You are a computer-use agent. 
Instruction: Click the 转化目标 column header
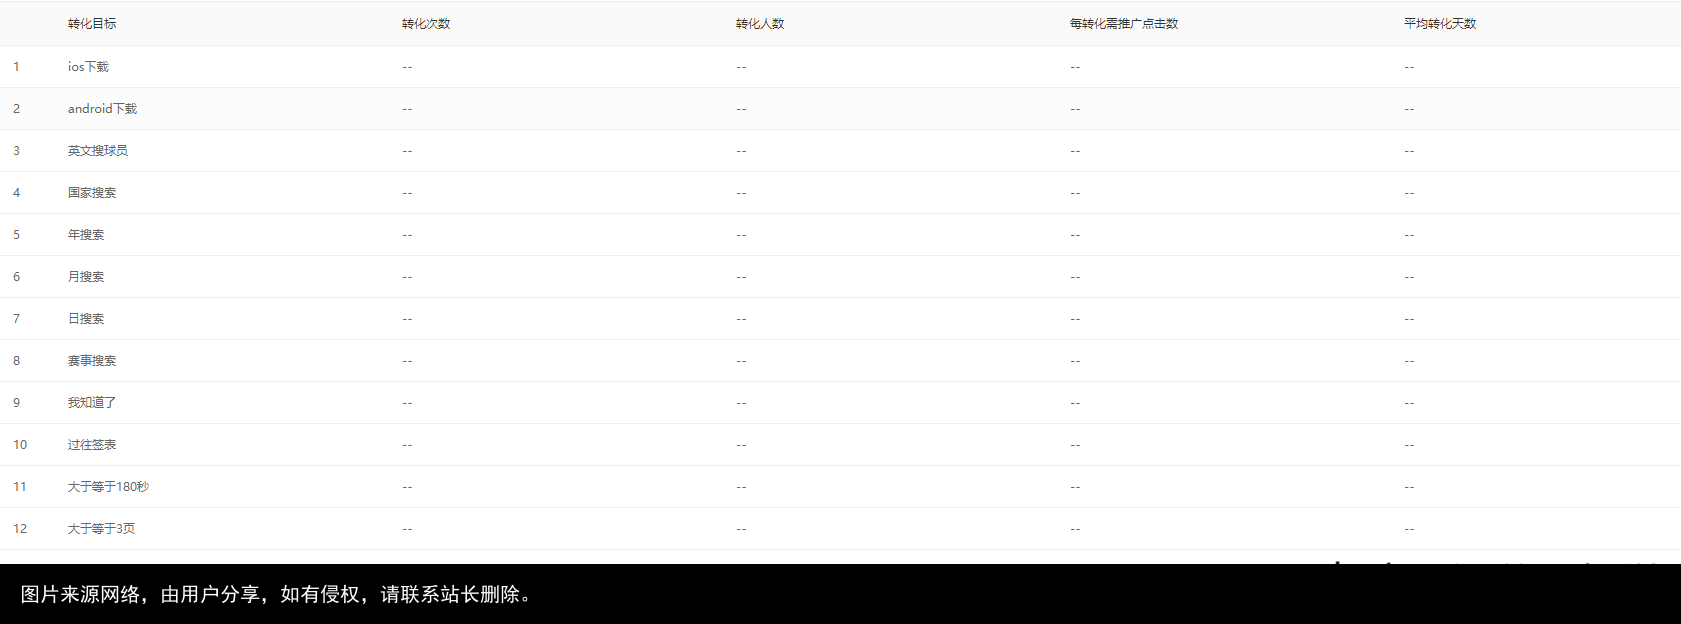click(92, 24)
